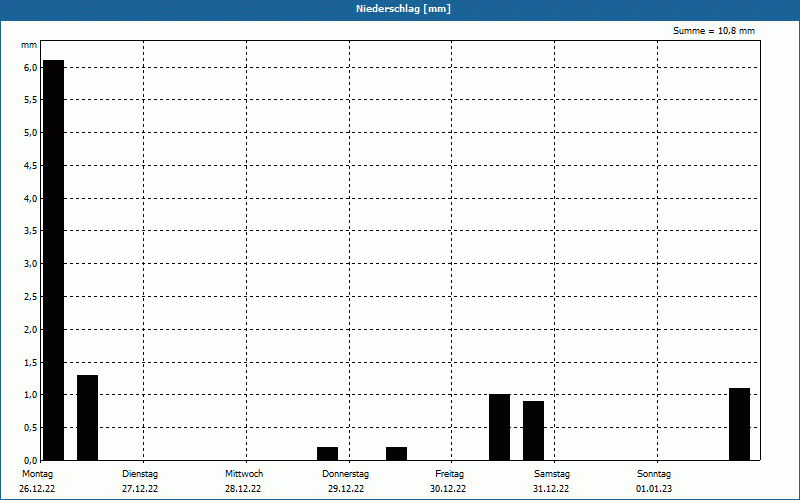Click the last bar after Sonntag
The width and height of the screenshot is (800, 500).
739,424
